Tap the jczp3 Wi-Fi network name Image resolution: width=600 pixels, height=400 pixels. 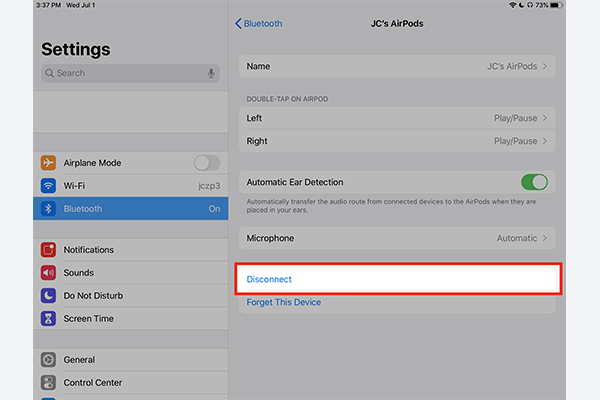pyautogui.click(x=209, y=186)
